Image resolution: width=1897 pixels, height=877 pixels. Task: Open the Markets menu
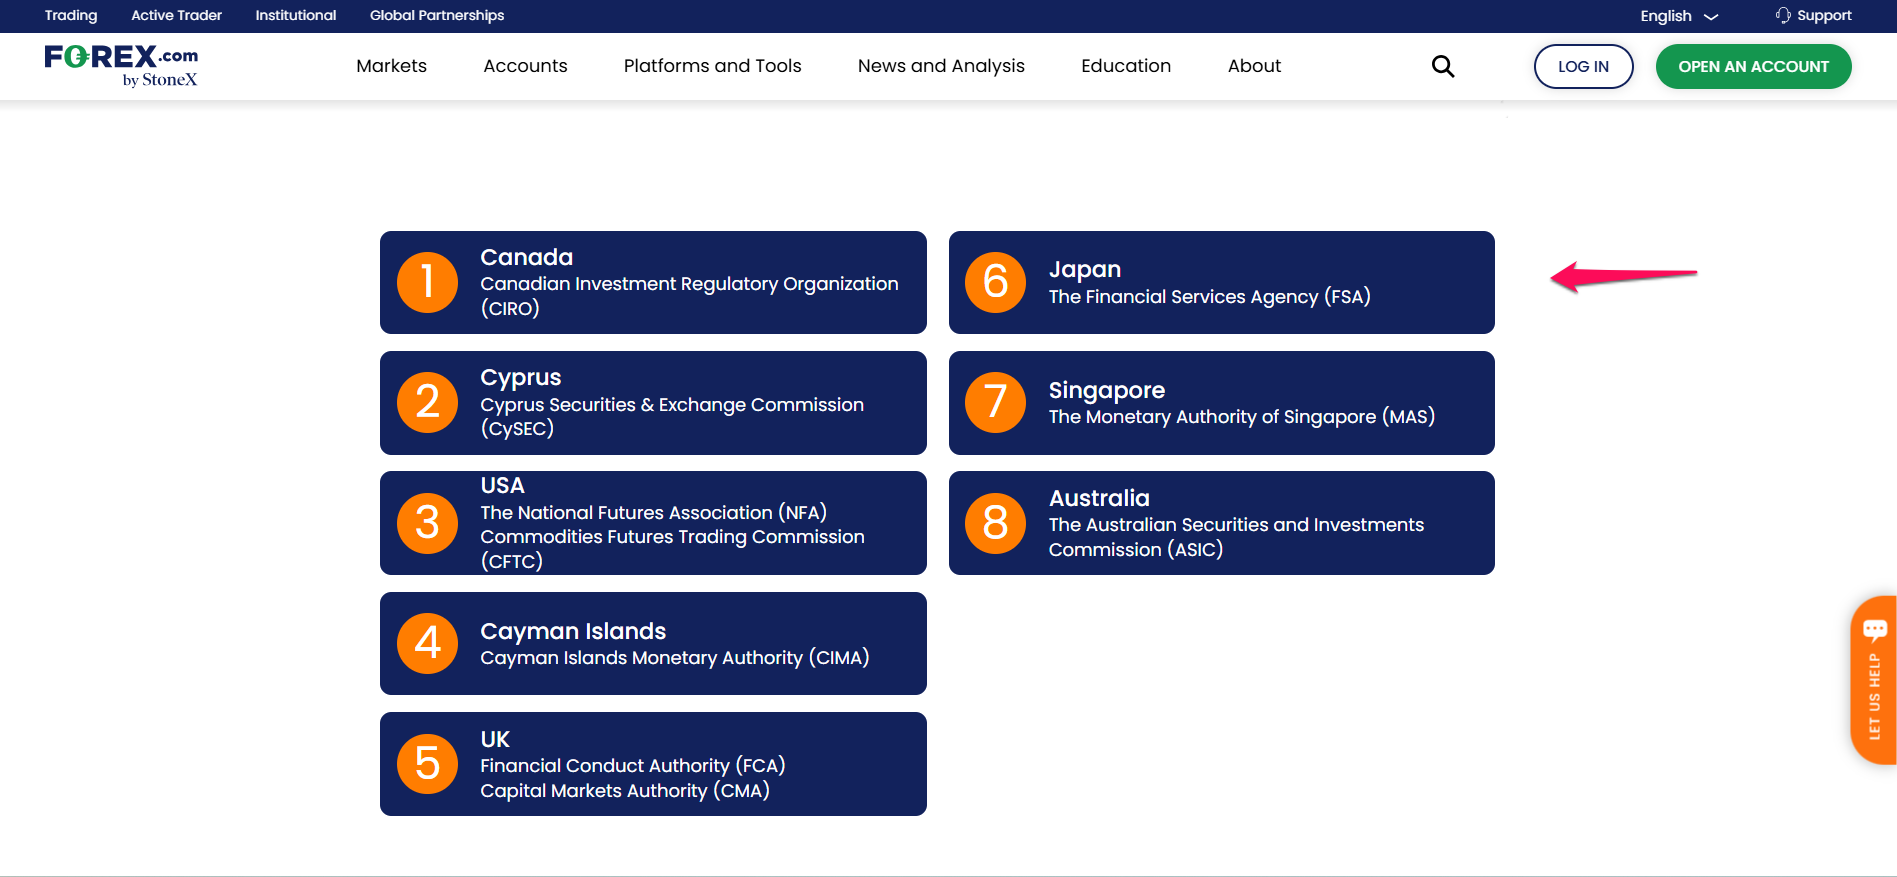(391, 66)
